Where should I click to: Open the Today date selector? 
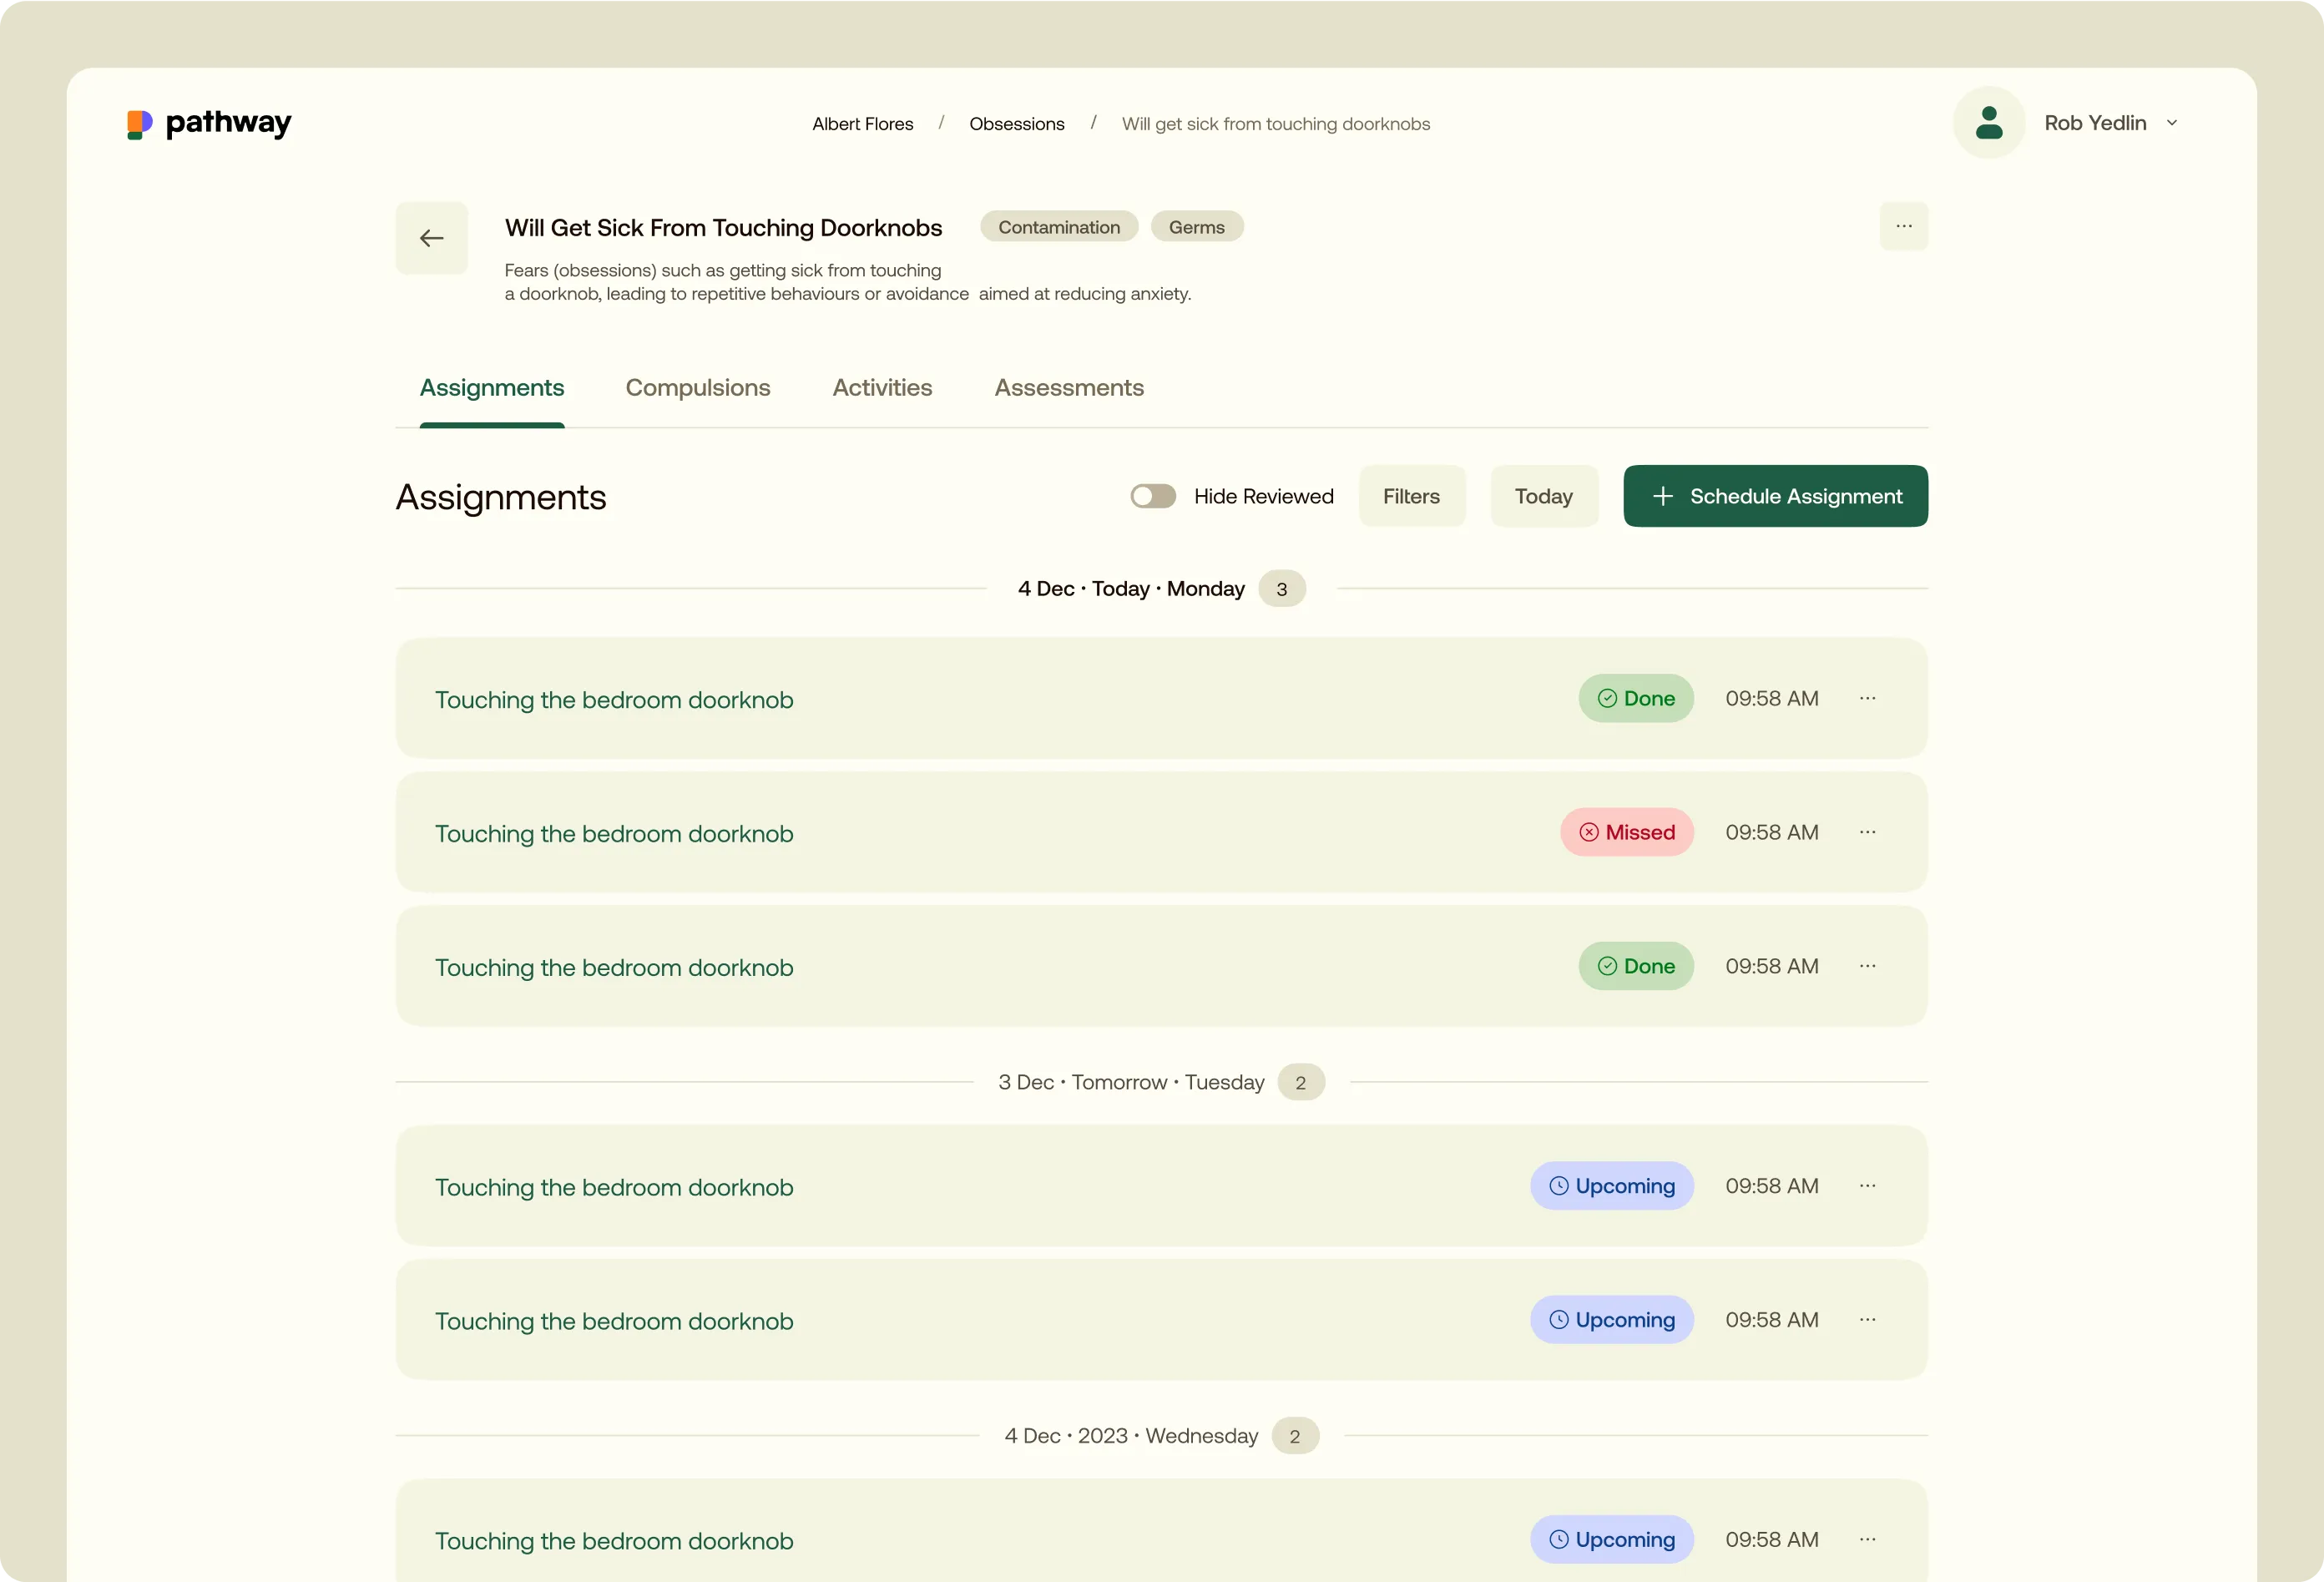pos(1543,496)
